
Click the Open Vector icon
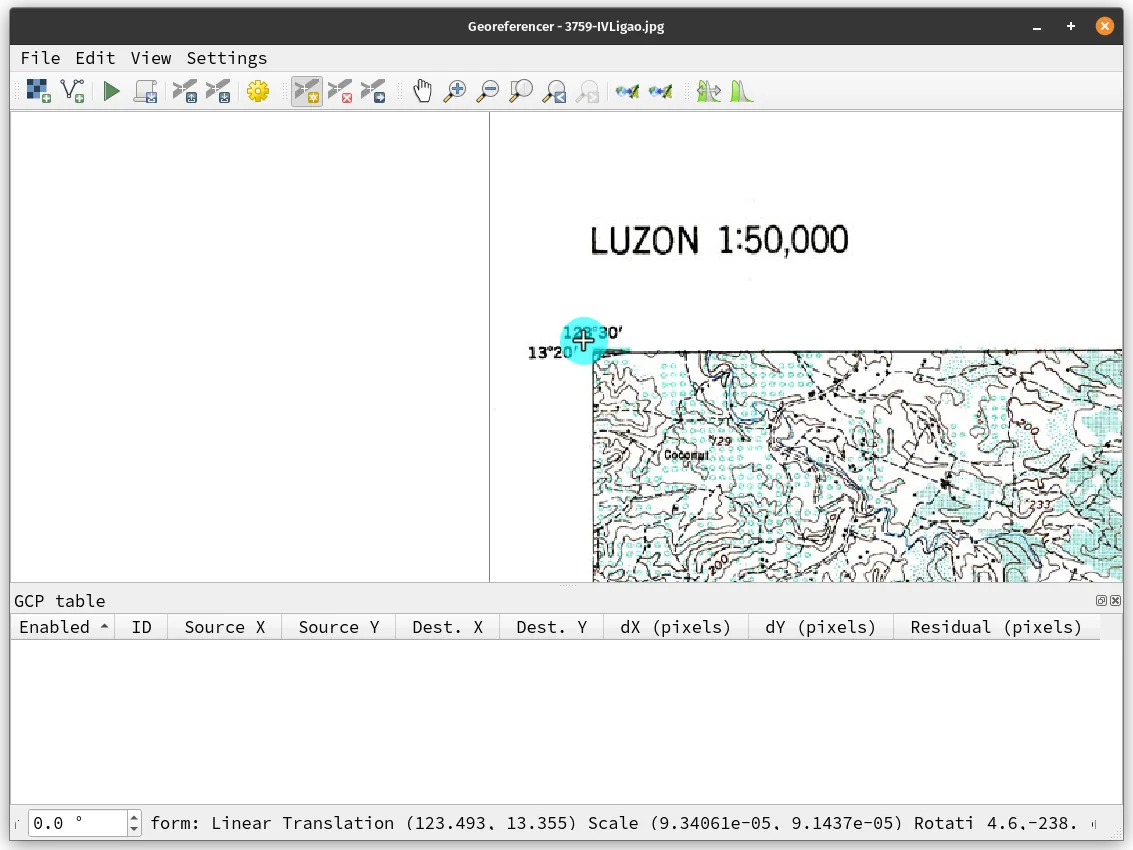click(x=72, y=92)
